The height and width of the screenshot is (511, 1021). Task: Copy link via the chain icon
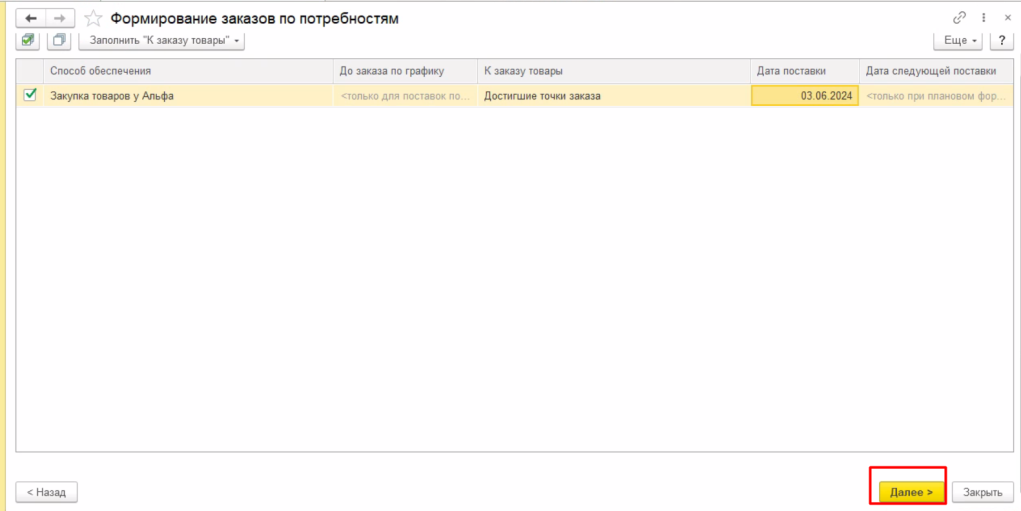960,18
